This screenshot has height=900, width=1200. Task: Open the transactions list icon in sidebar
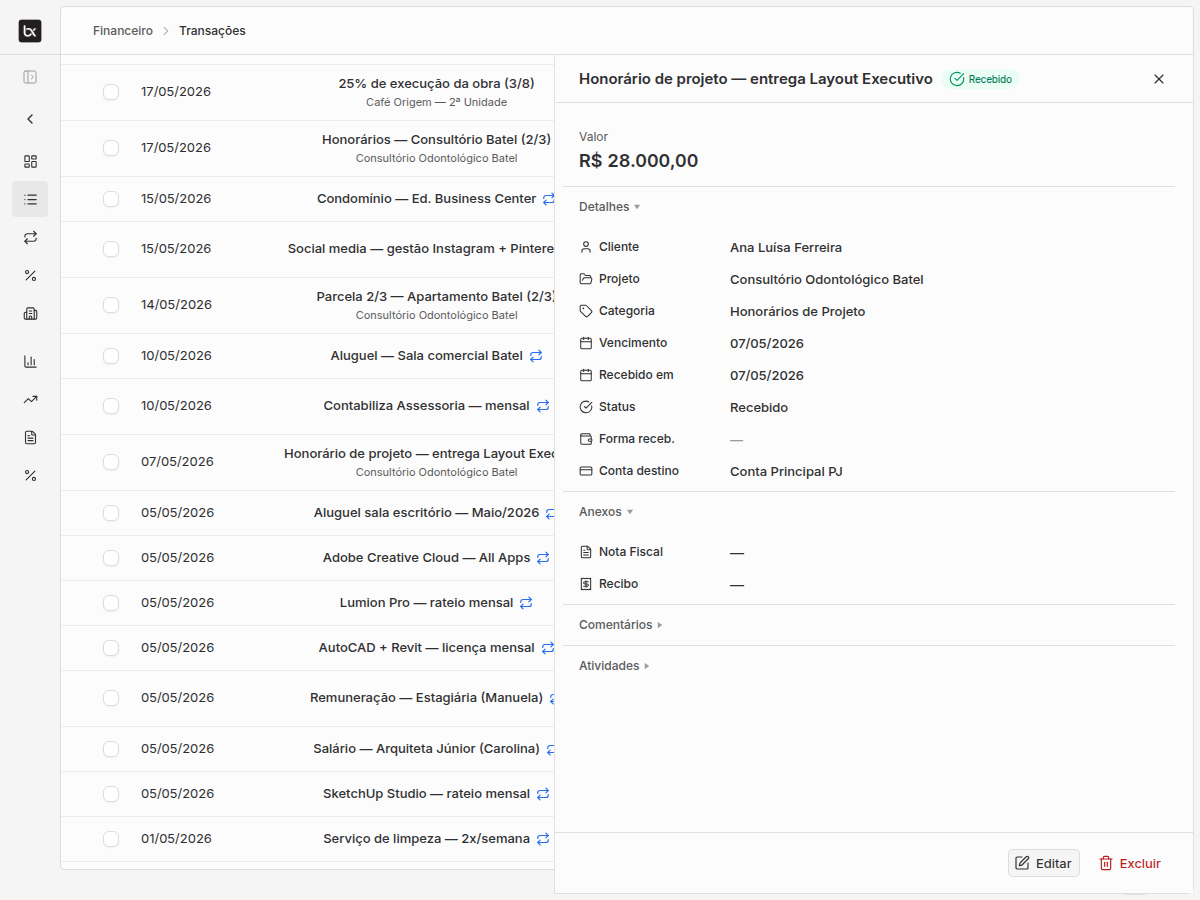click(x=30, y=199)
